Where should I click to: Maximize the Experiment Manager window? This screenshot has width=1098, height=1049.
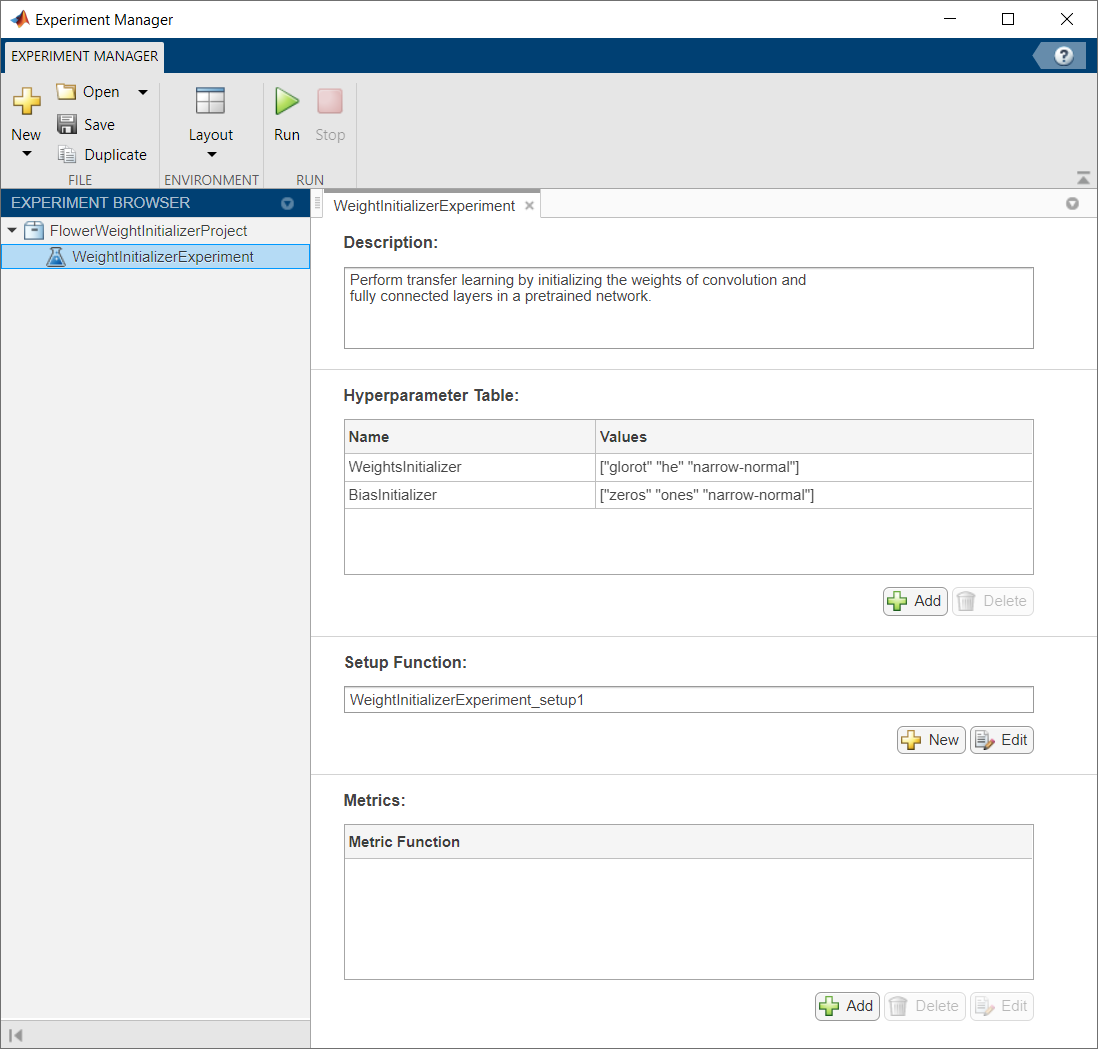point(1008,19)
